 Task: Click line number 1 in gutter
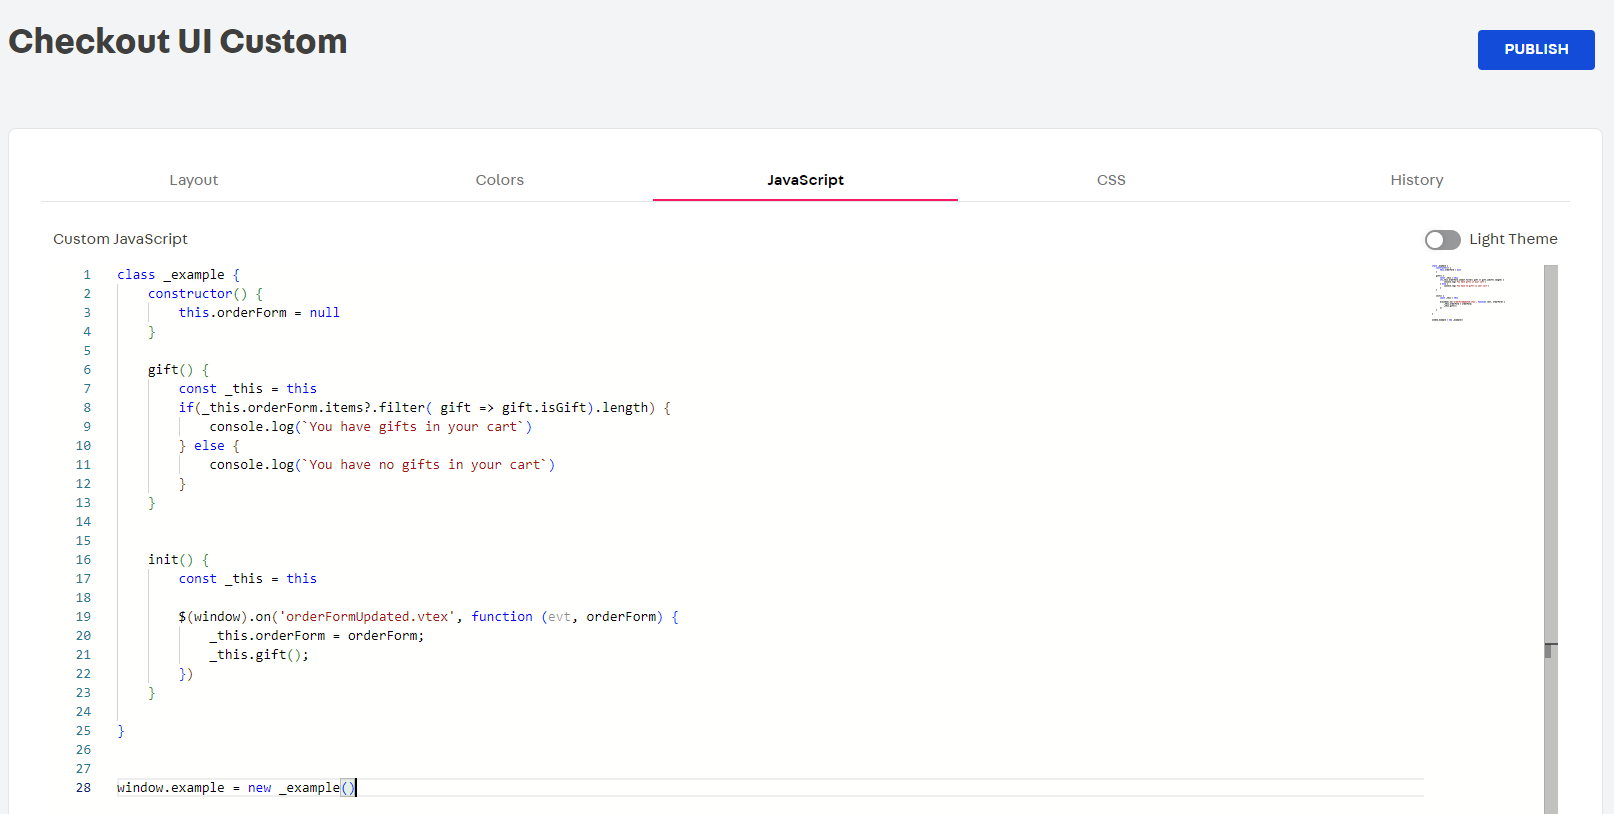click(x=87, y=275)
